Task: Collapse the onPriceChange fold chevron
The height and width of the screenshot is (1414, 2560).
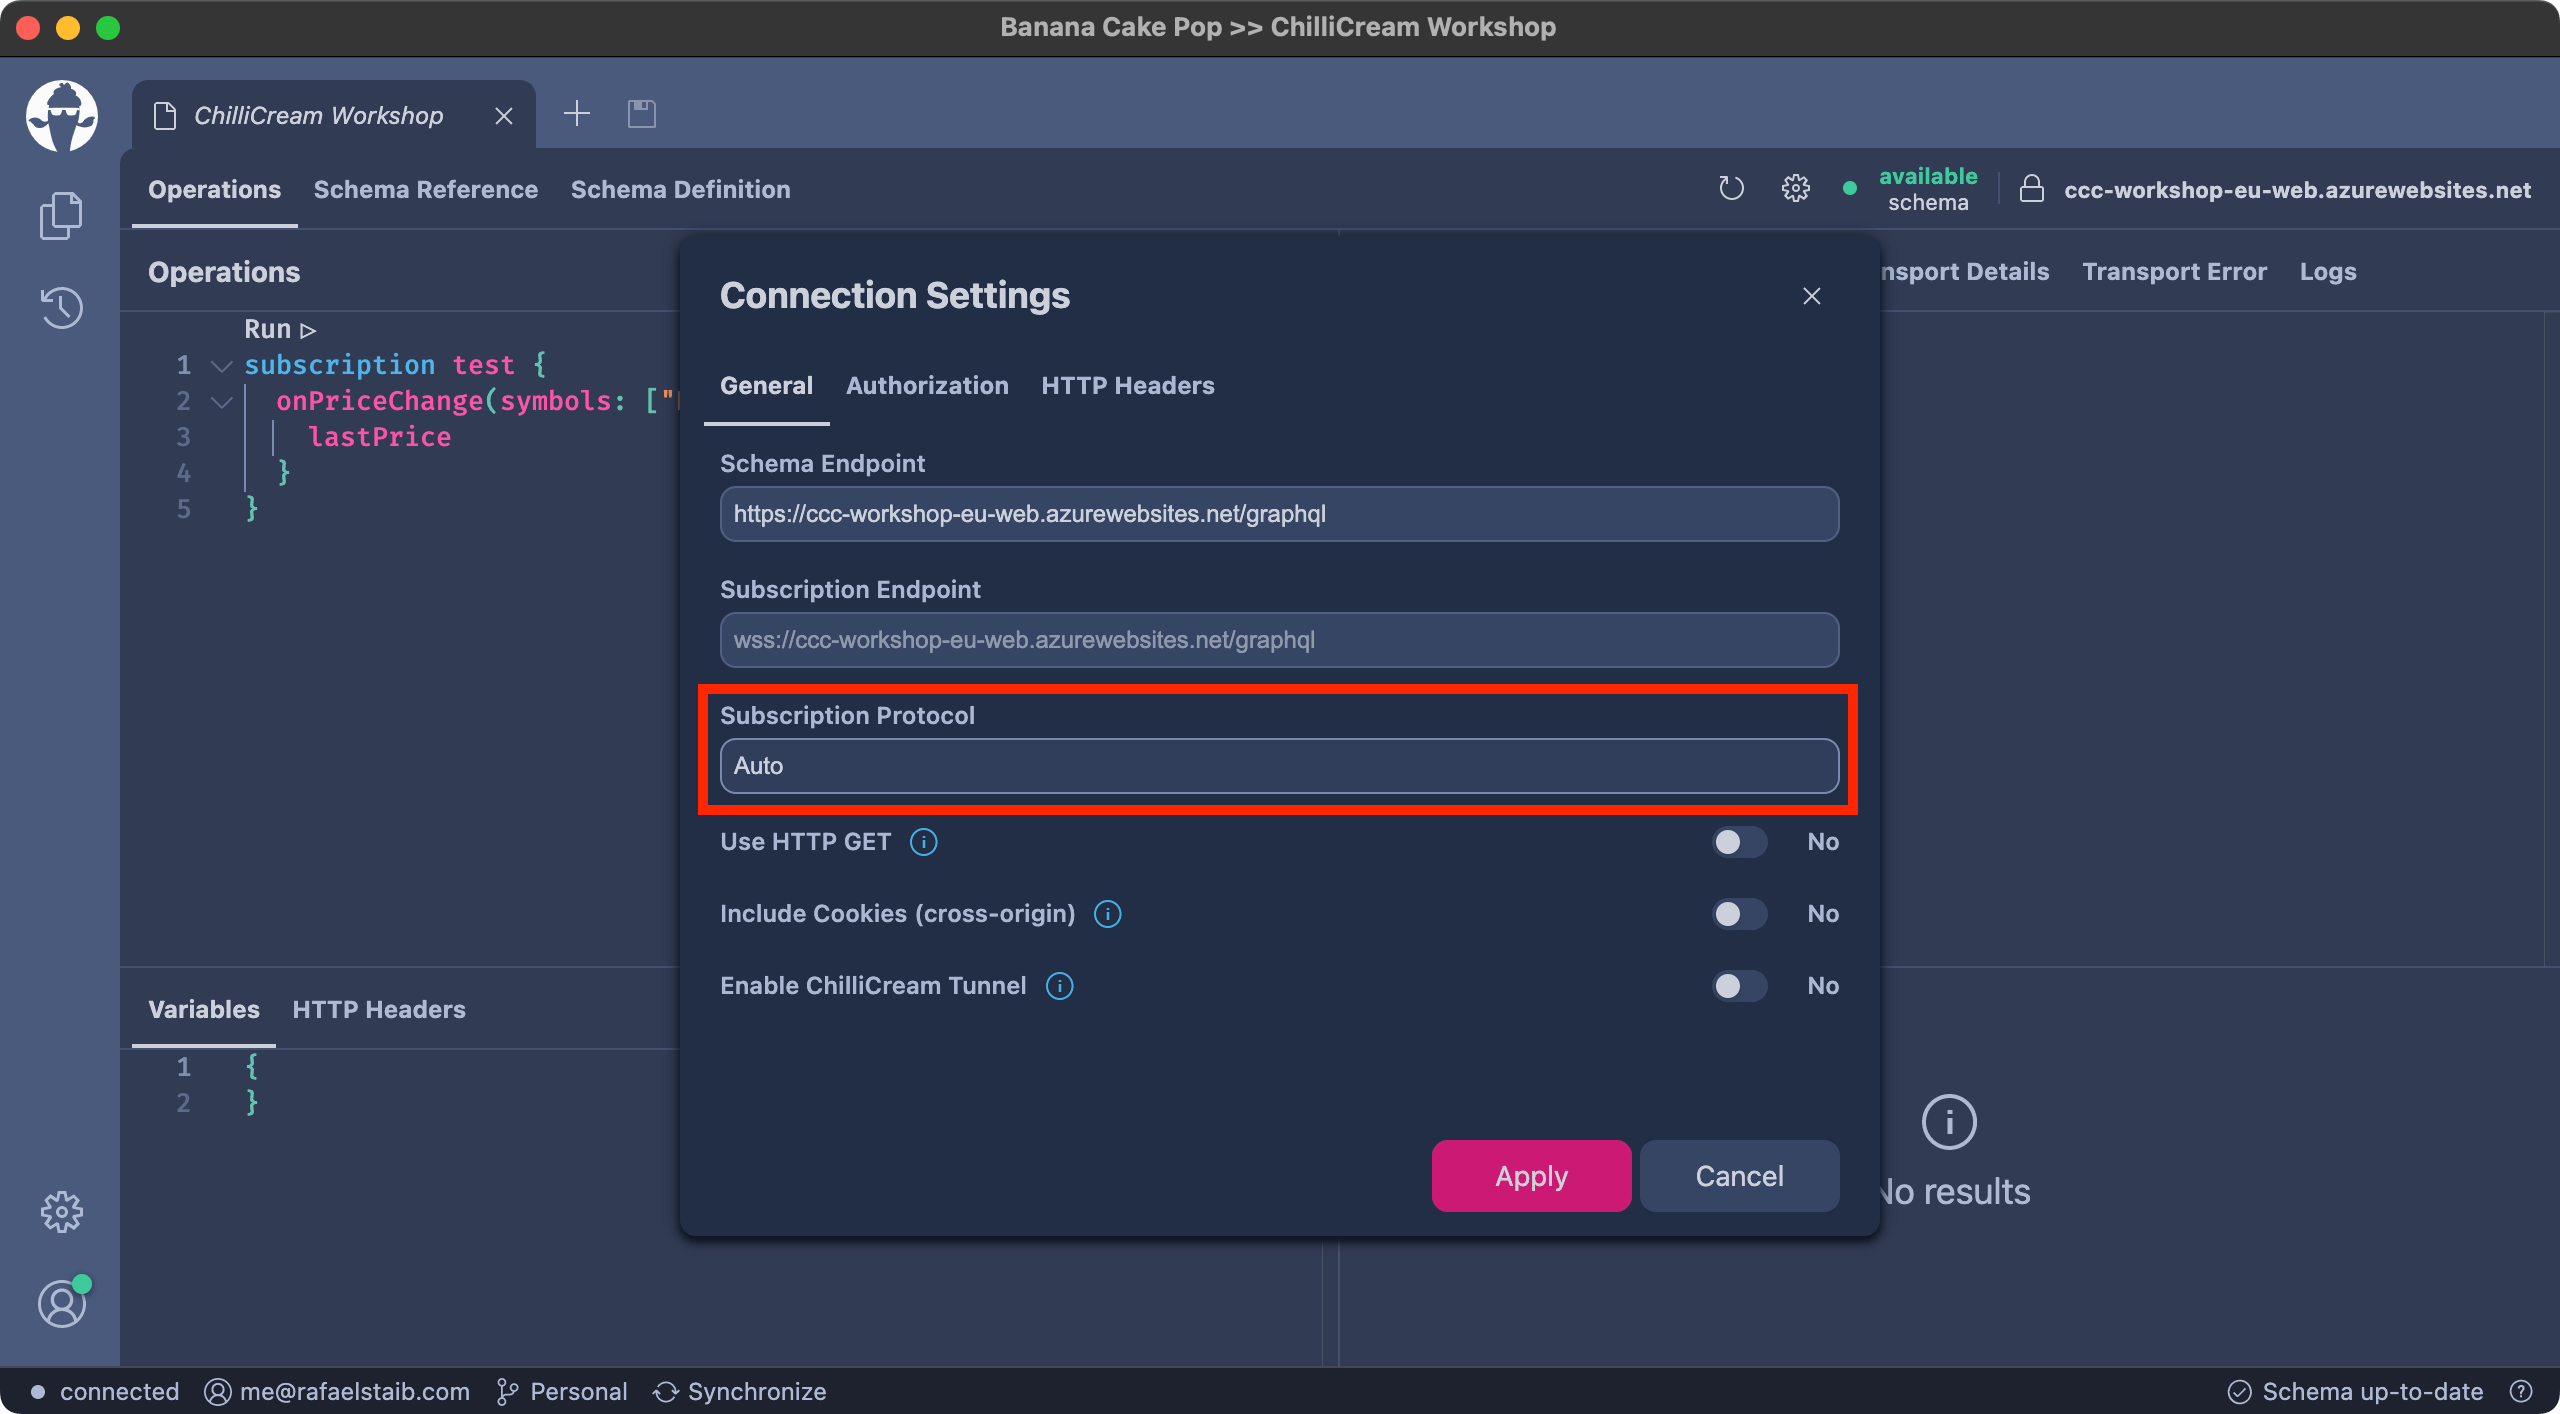Action: [222, 402]
